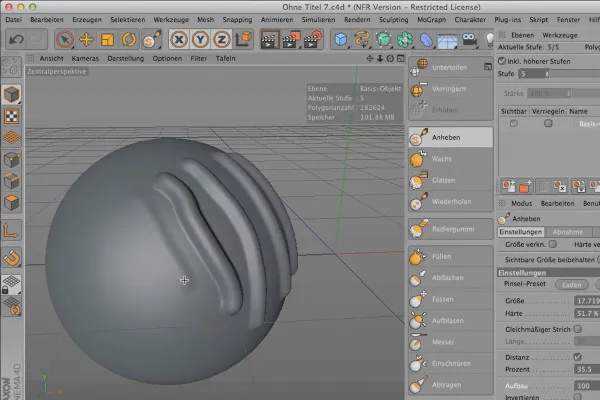Select the Abtragen brush icon
Screen dimensions: 600x400
417,385
